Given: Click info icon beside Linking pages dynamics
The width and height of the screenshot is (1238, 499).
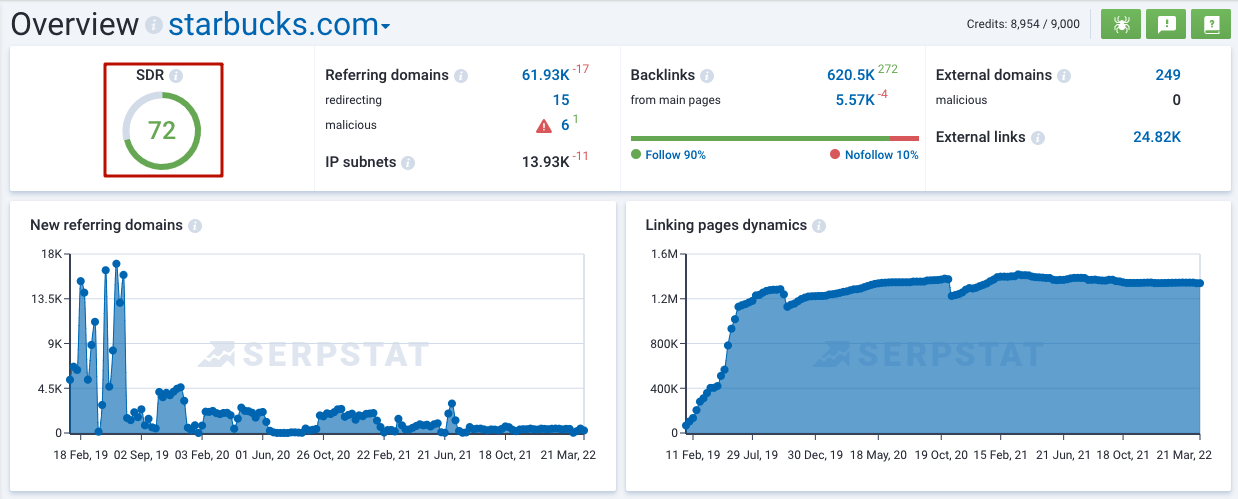Looking at the screenshot, I should coord(819,226).
